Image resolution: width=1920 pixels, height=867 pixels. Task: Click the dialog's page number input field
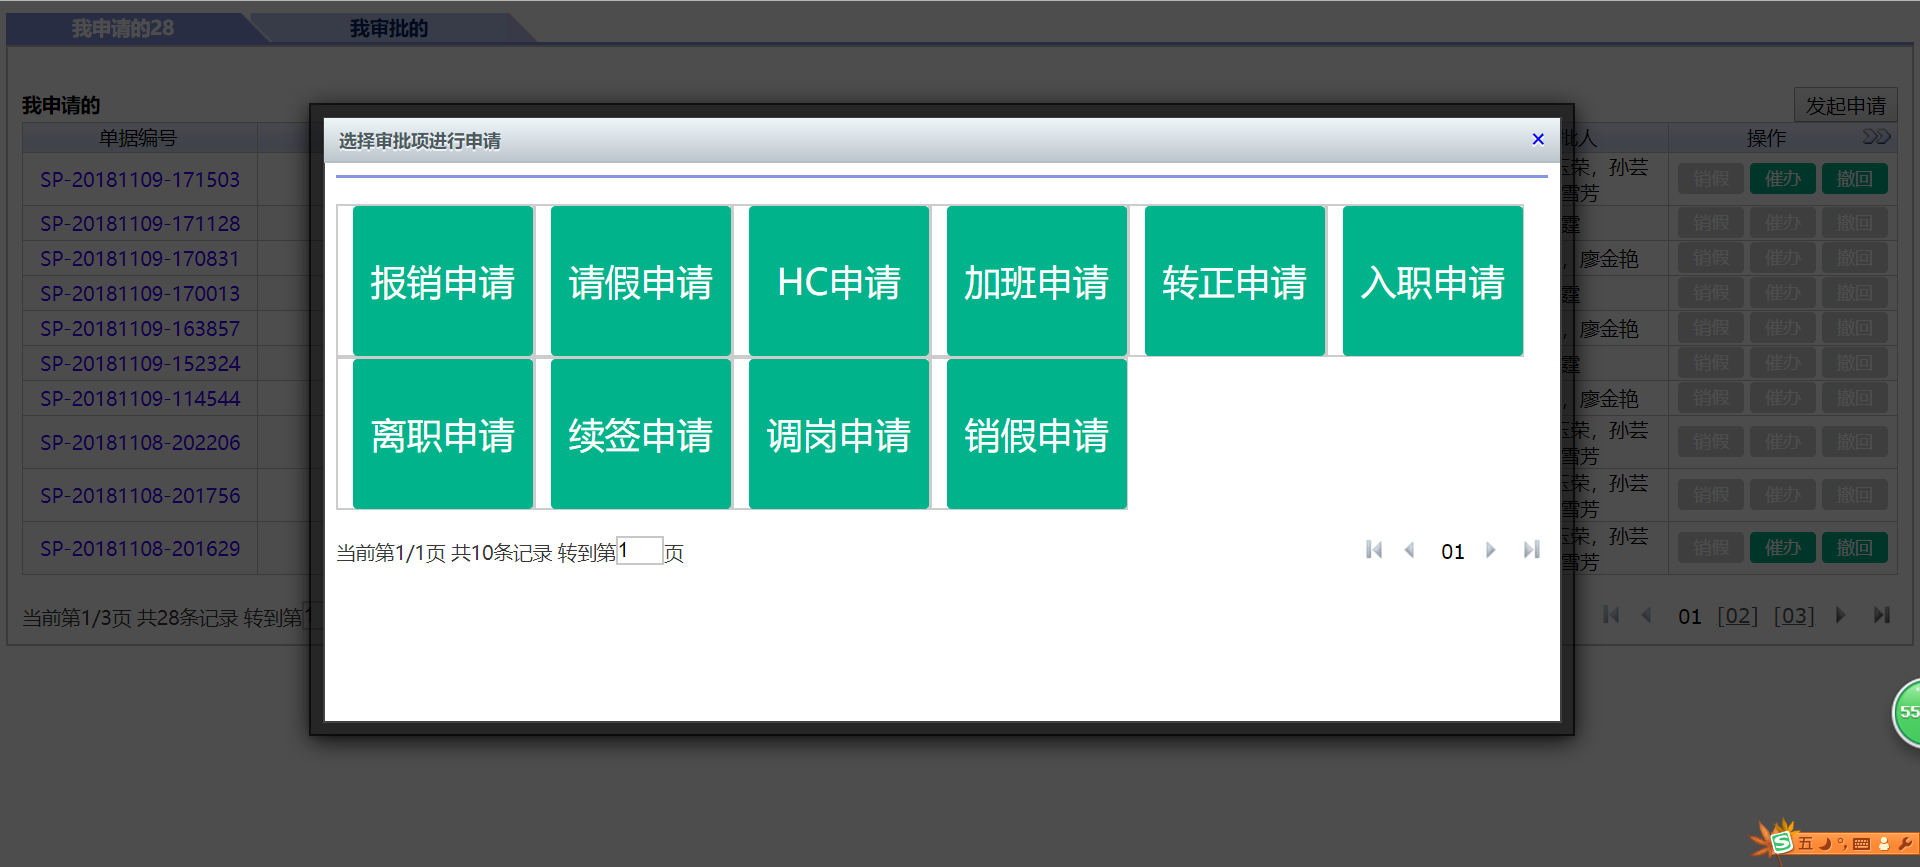point(640,550)
